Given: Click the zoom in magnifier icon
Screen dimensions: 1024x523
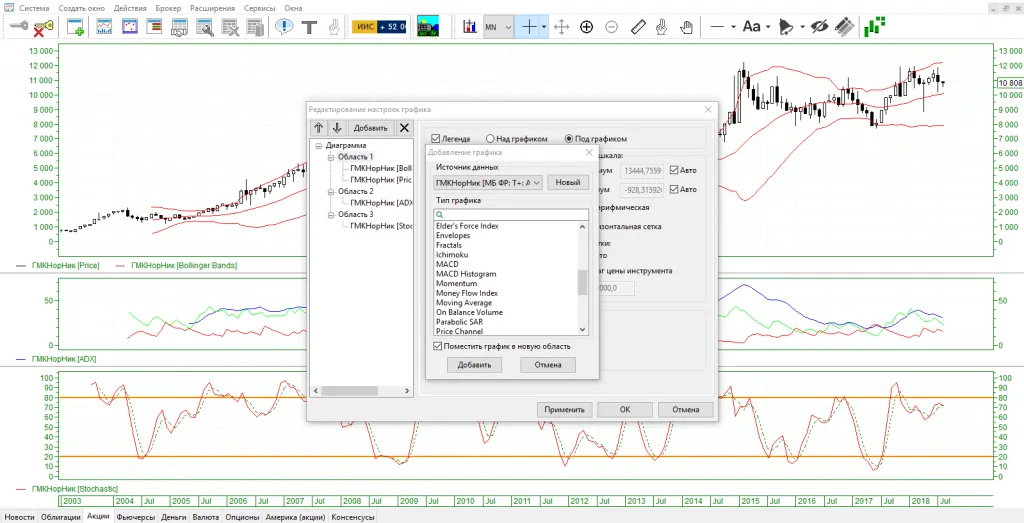Looking at the screenshot, I should pyautogui.click(x=586, y=27).
